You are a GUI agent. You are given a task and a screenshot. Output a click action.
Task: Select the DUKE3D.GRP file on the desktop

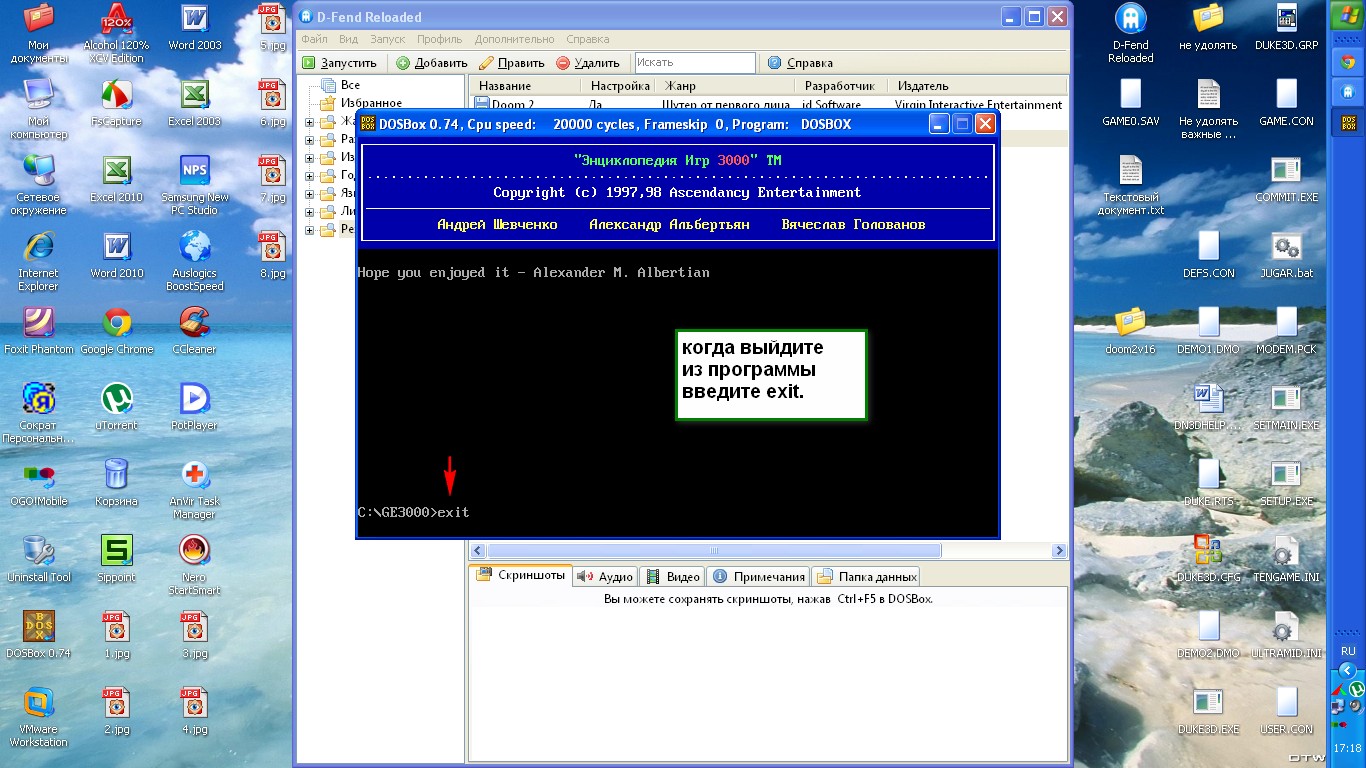[1286, 28]
